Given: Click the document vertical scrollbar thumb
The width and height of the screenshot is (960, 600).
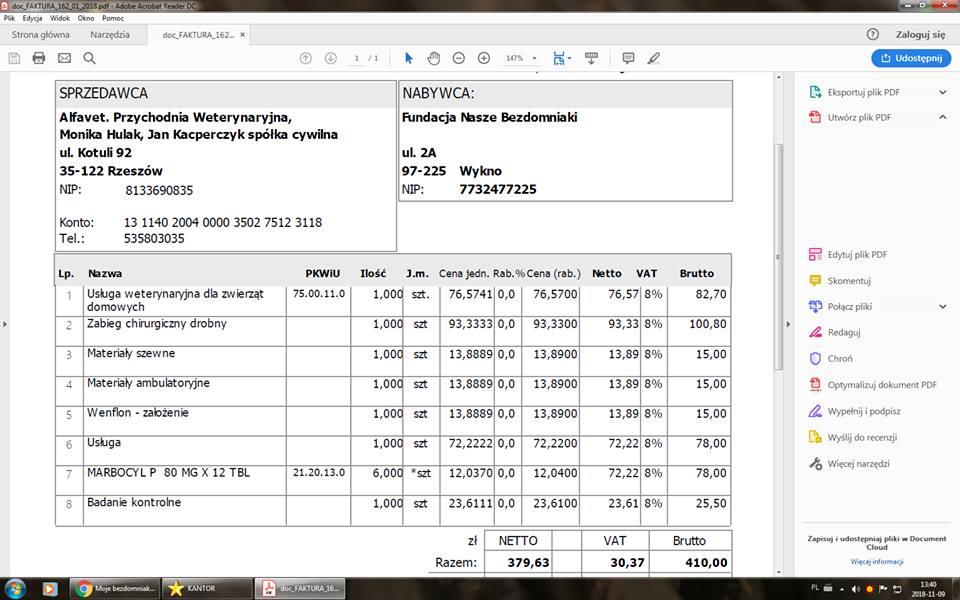Looking at the screenshot, I should coord(779,257).
